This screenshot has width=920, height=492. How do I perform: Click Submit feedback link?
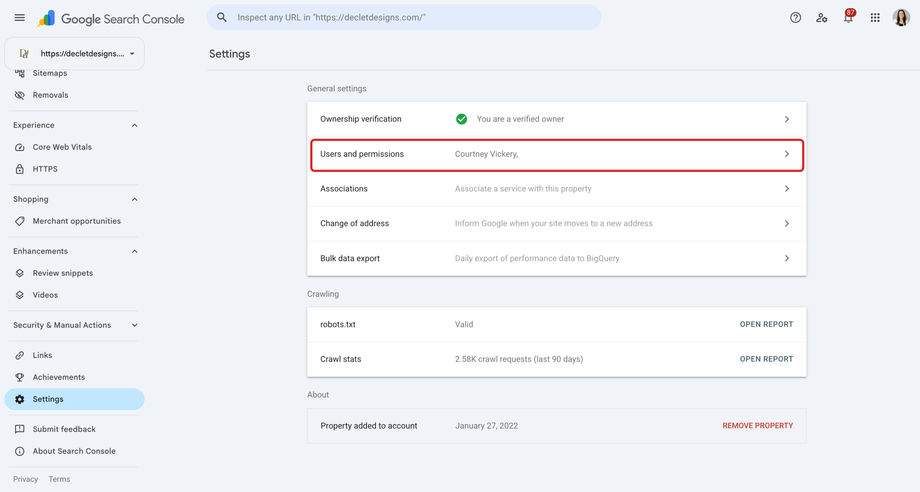[64, 429]
